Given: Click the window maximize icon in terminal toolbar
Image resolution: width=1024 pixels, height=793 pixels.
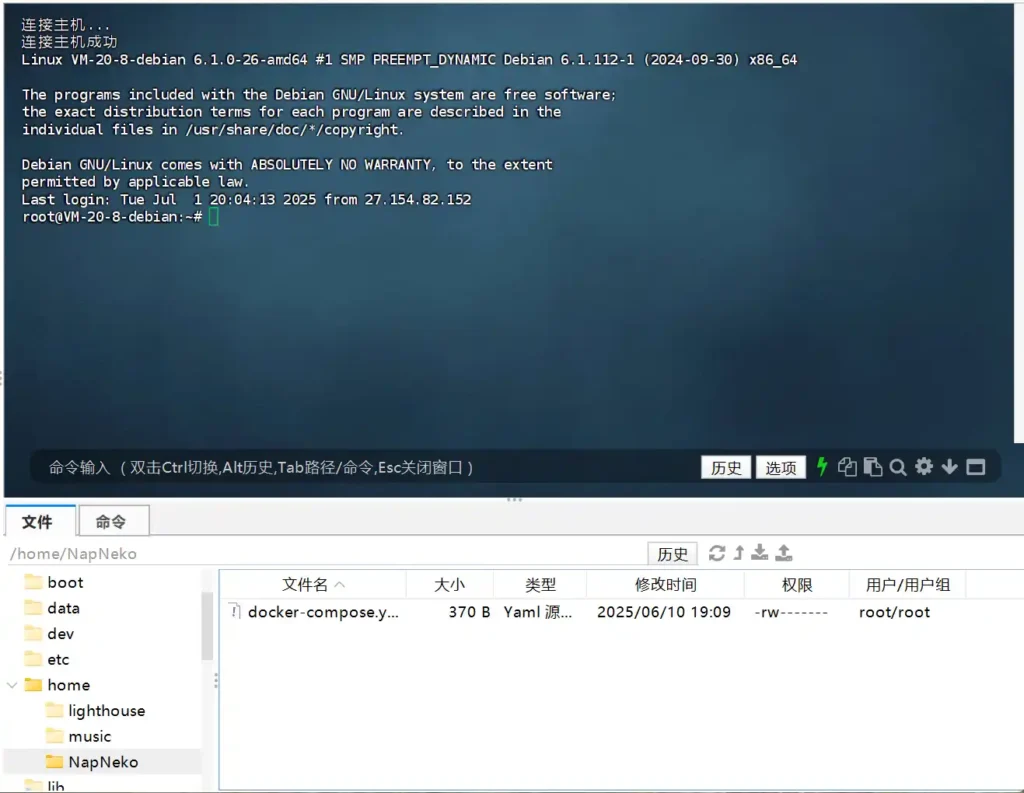Looking at the screenshot, I should pyautogui.click(x=976, y=467).
